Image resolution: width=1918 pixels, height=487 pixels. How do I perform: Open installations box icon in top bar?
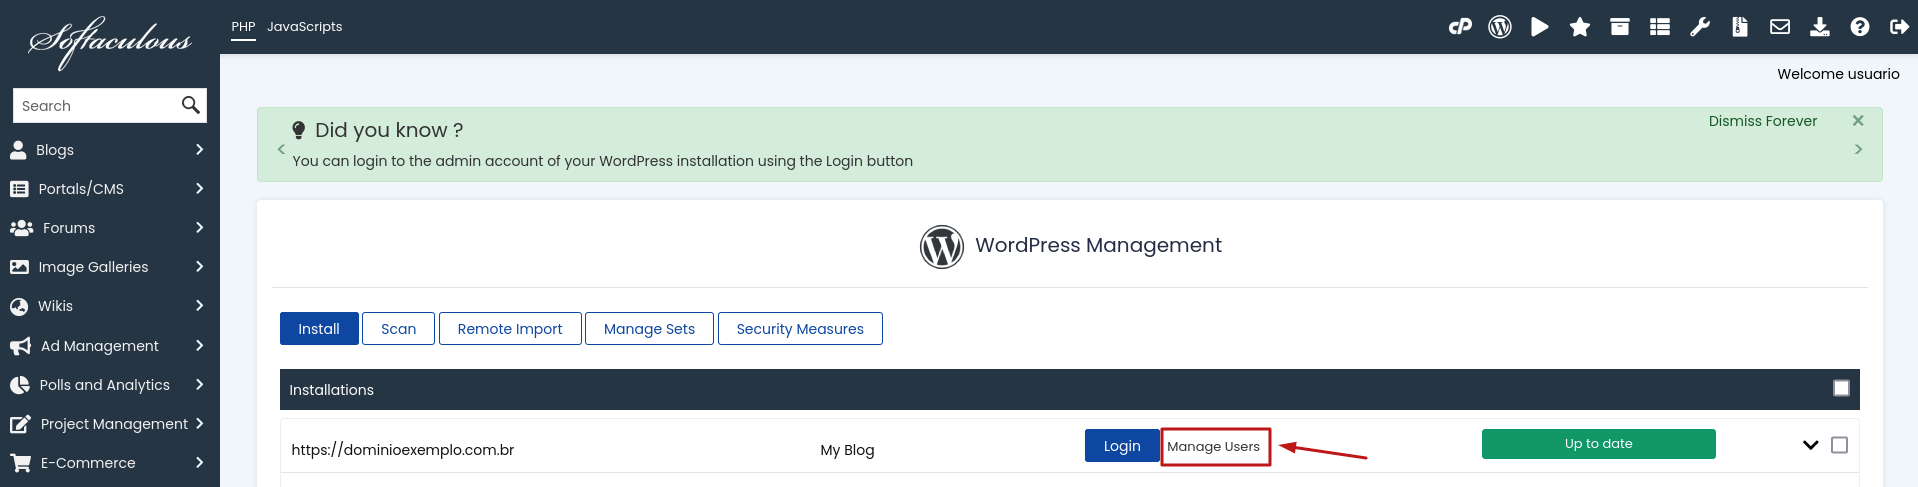(x=1620, y=27)
